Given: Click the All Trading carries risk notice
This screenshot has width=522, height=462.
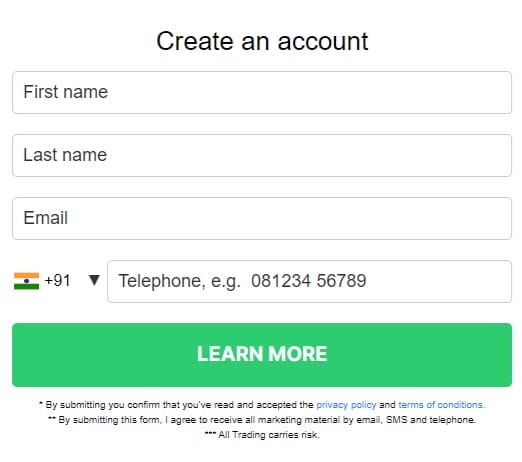Looking at the screenshot, I should click(262, 435).
